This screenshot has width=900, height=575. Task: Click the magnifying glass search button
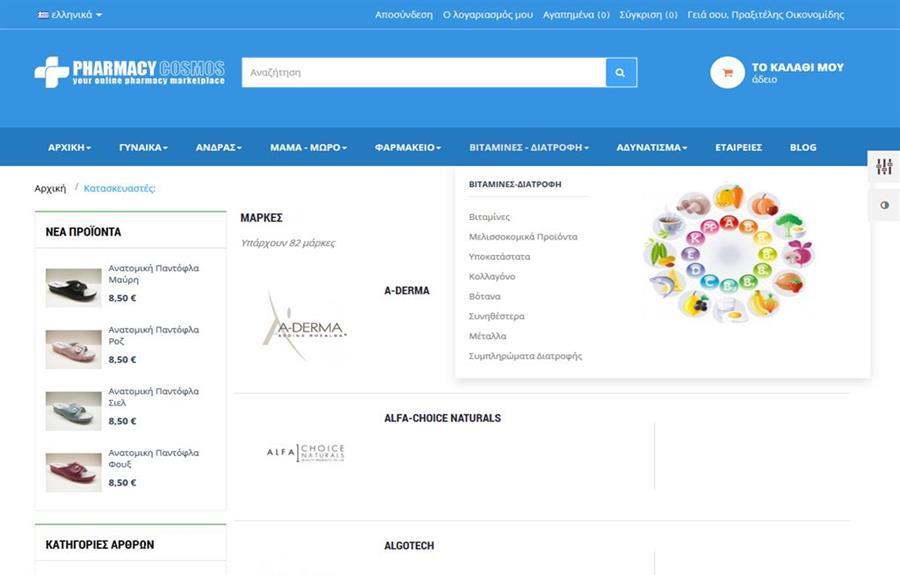[x=620, y=73]
